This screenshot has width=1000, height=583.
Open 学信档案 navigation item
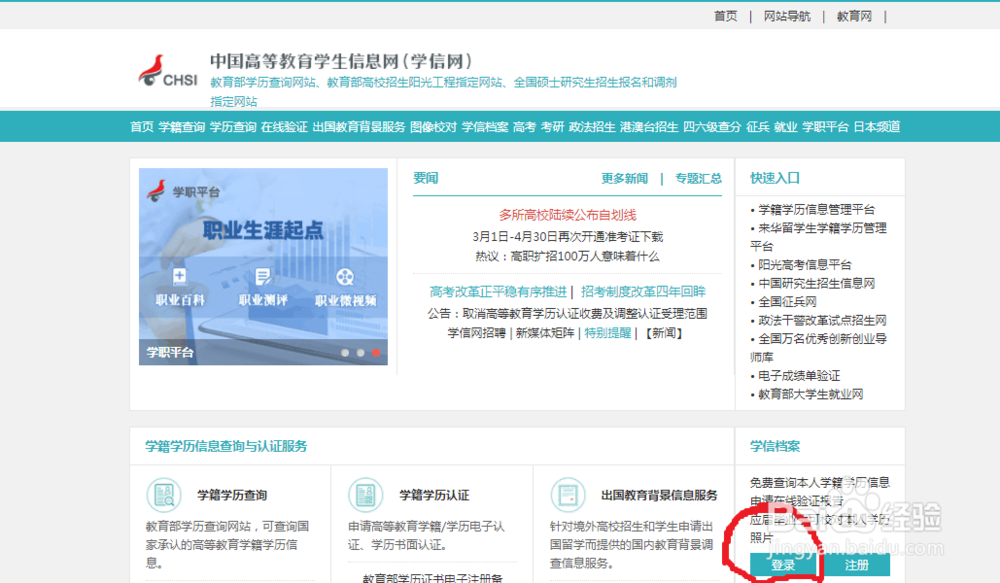pyautogui.click(x=485, y=127)
